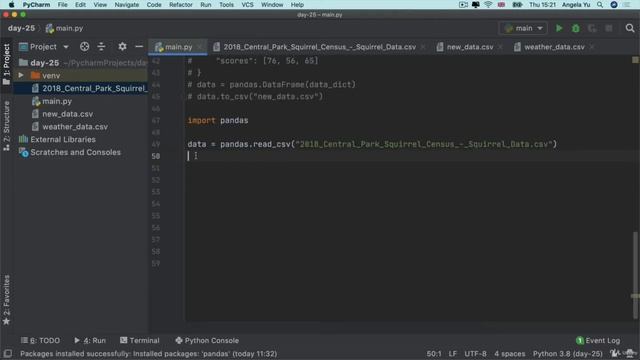
Task: Open the Structure side tool window
Action: [7, 126]
